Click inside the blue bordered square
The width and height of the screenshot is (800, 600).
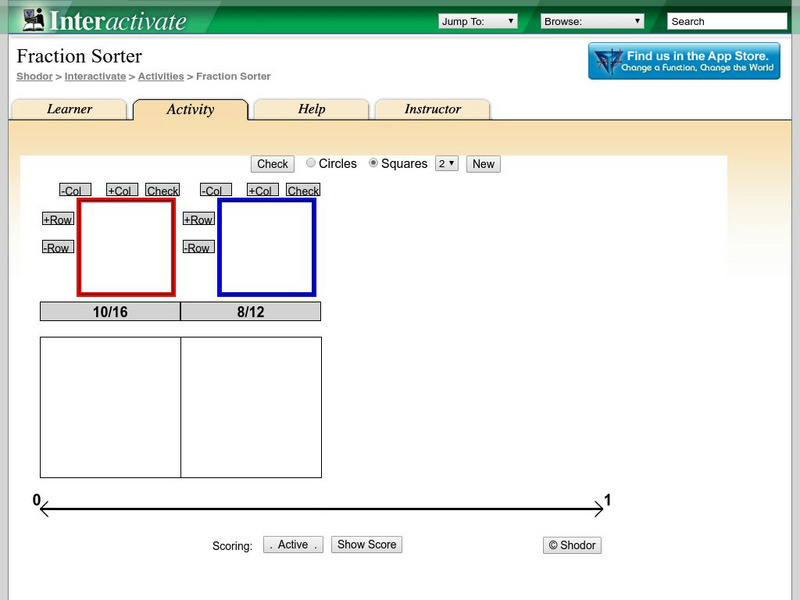tap(267, 247)
